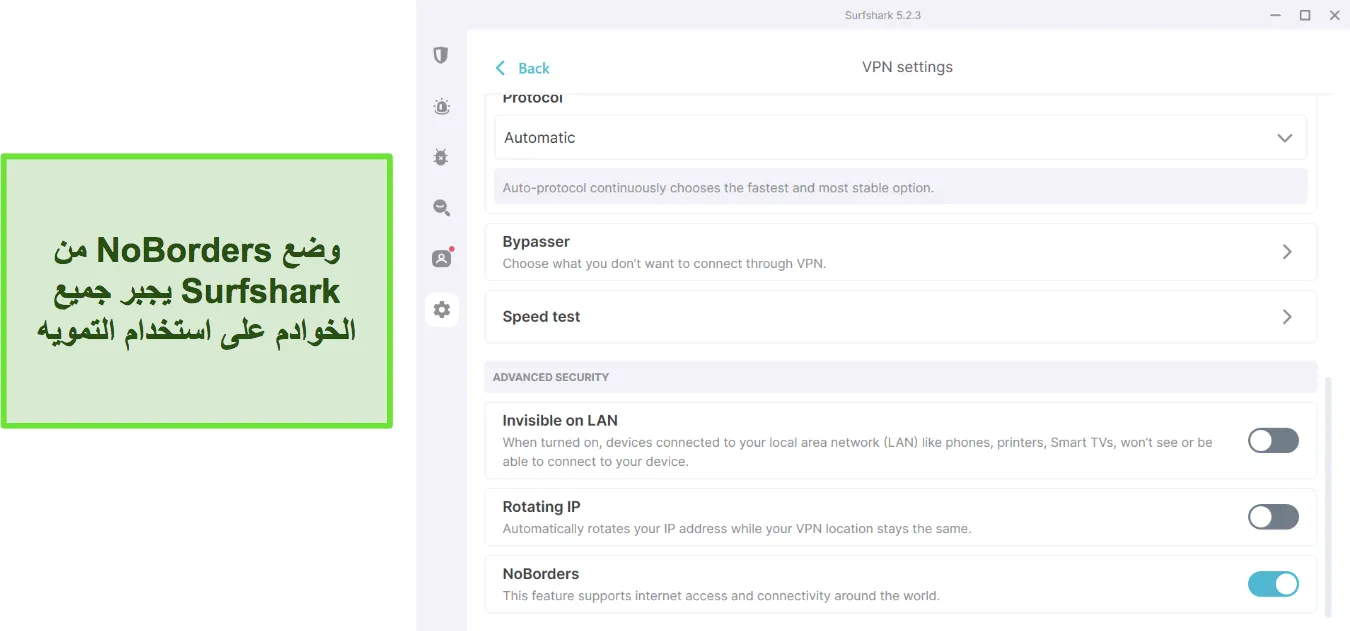This screenshot has width=1350, height=631.
Task: Turn on the Rotating IP switch
Action: click(x=1273, y=517)
